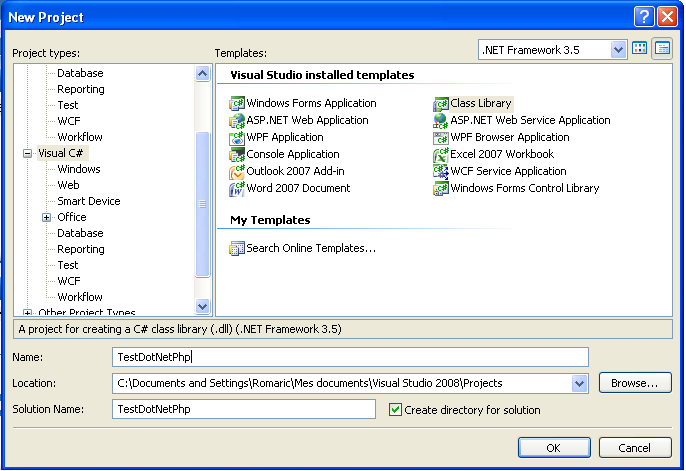Select Smart Device project type

click(x=88, y=201)
